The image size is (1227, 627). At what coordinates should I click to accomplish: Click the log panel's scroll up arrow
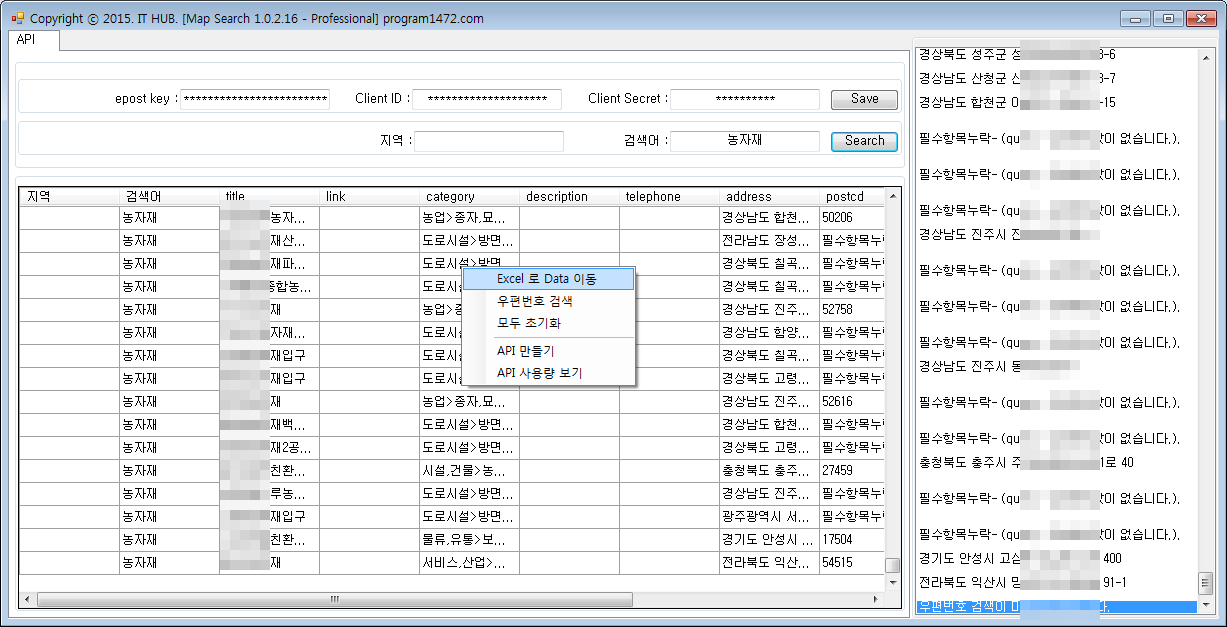coord(1205,55)
